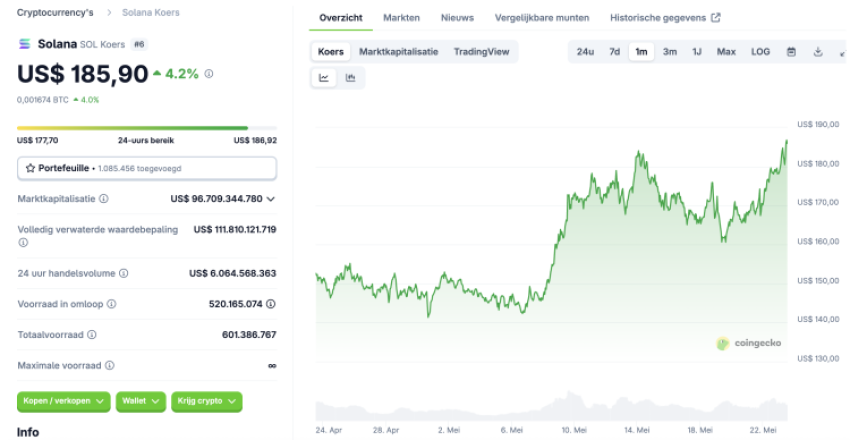The width and height of the screenshot is (850, 440).
Task: Expand the Marktkapitalisatie value chevron
Action: tap(271, 199)
